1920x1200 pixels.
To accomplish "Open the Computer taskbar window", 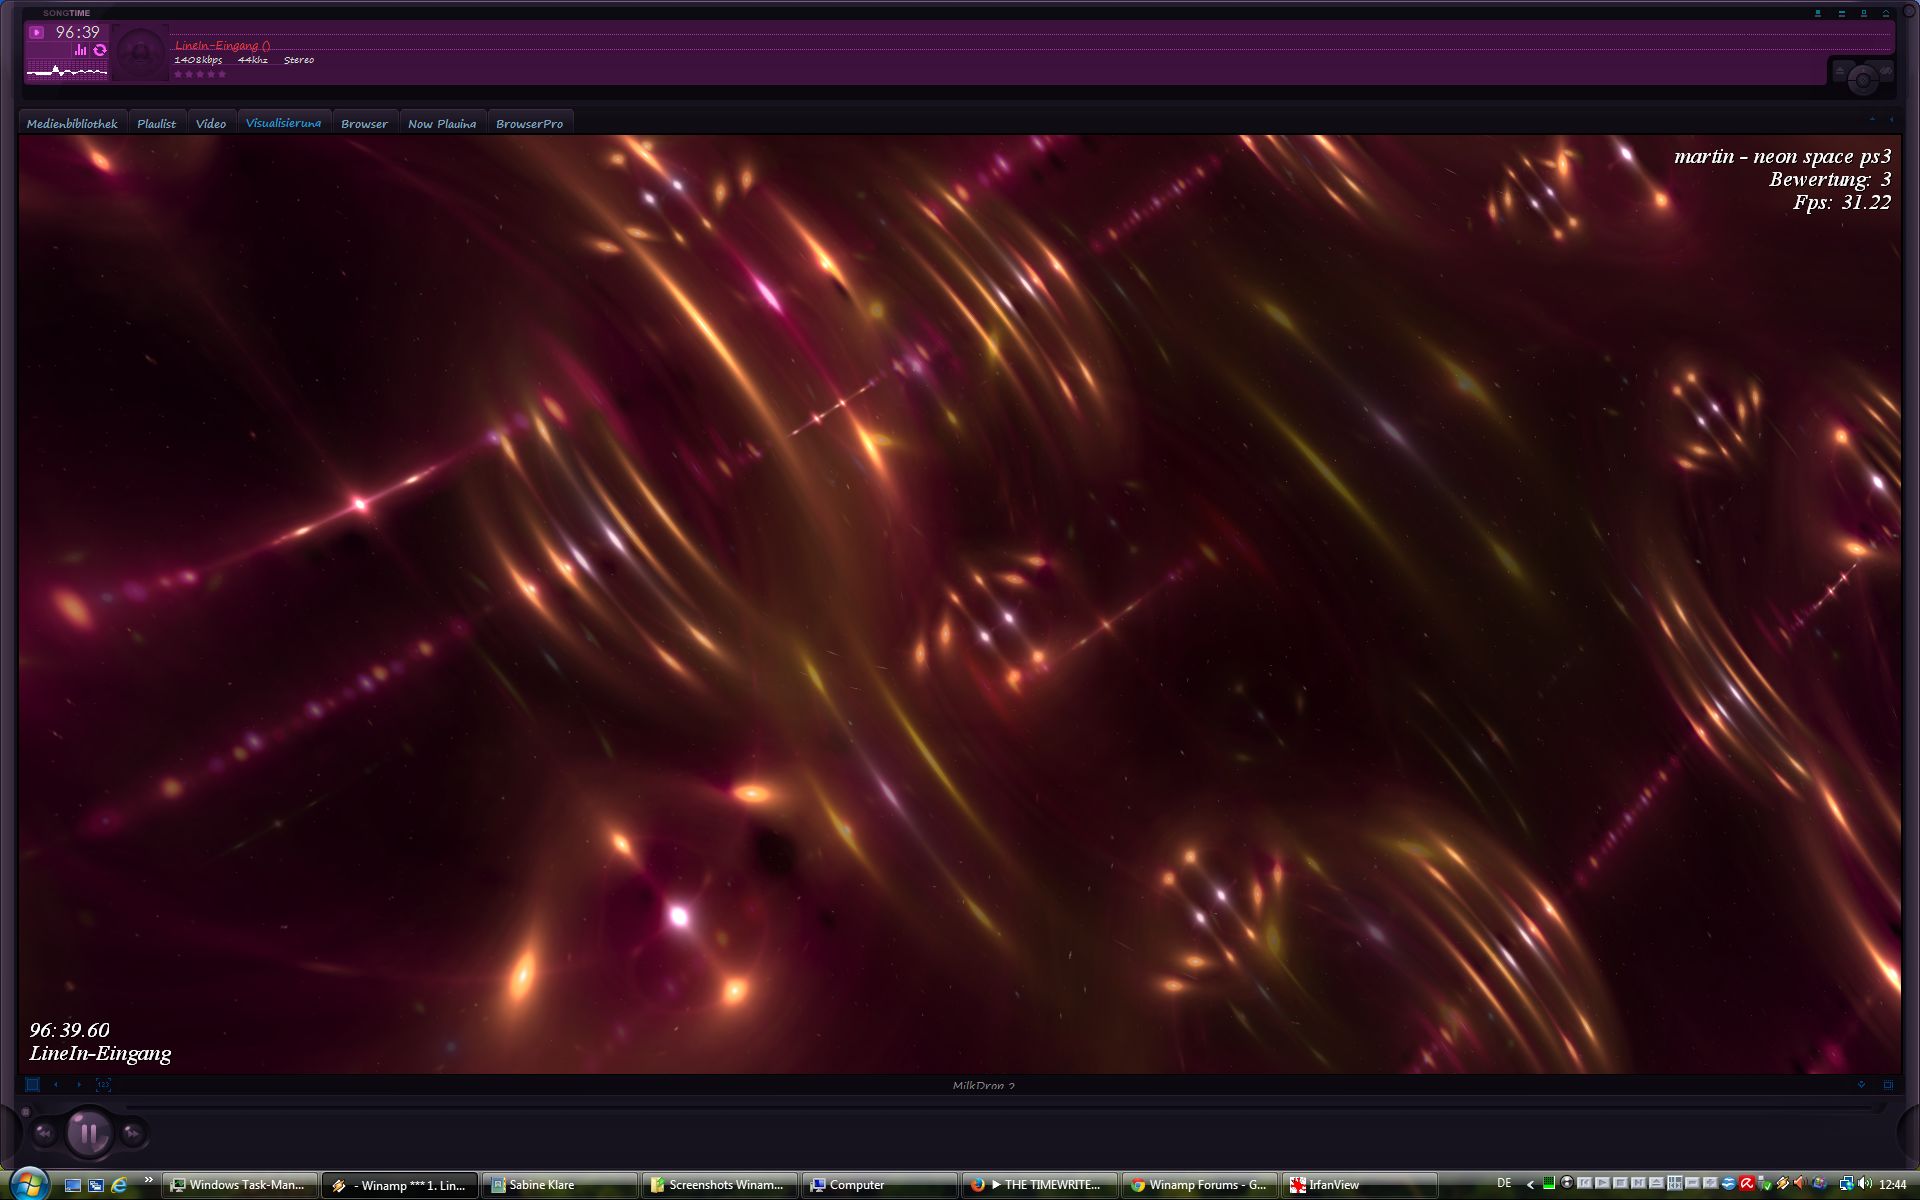I will click(880, 1185).
